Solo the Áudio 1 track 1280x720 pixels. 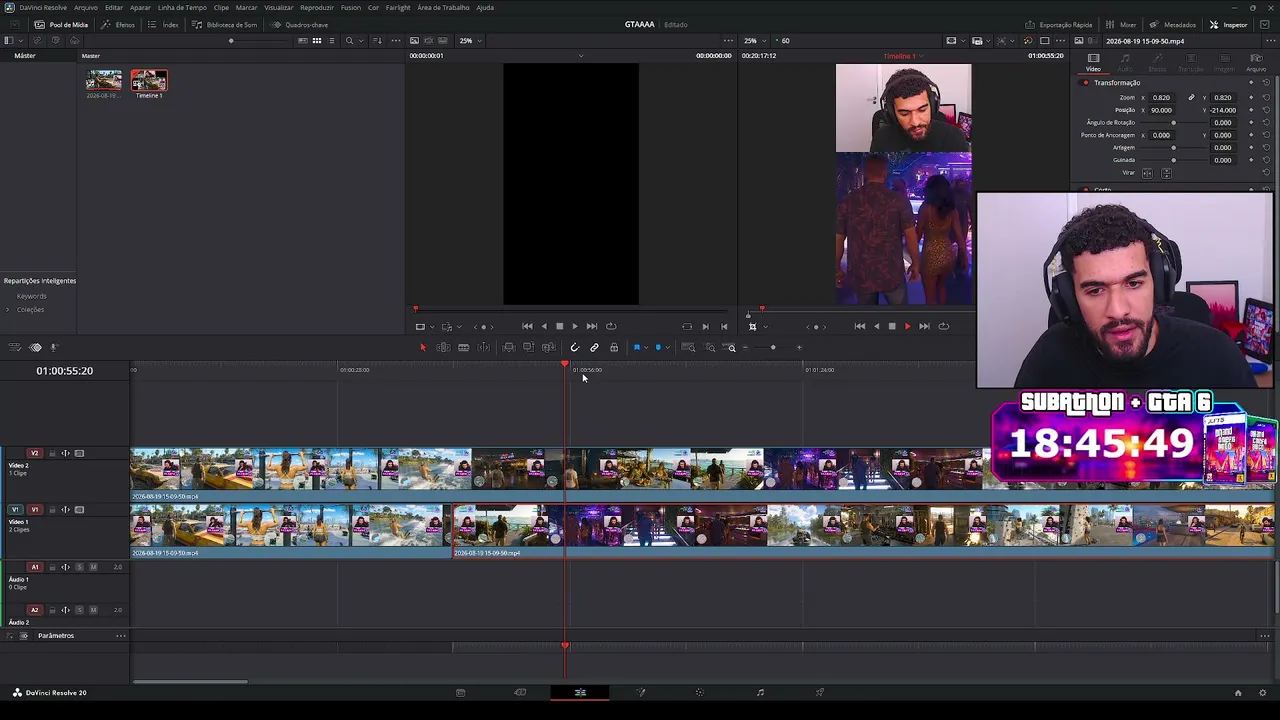(80, 567)
